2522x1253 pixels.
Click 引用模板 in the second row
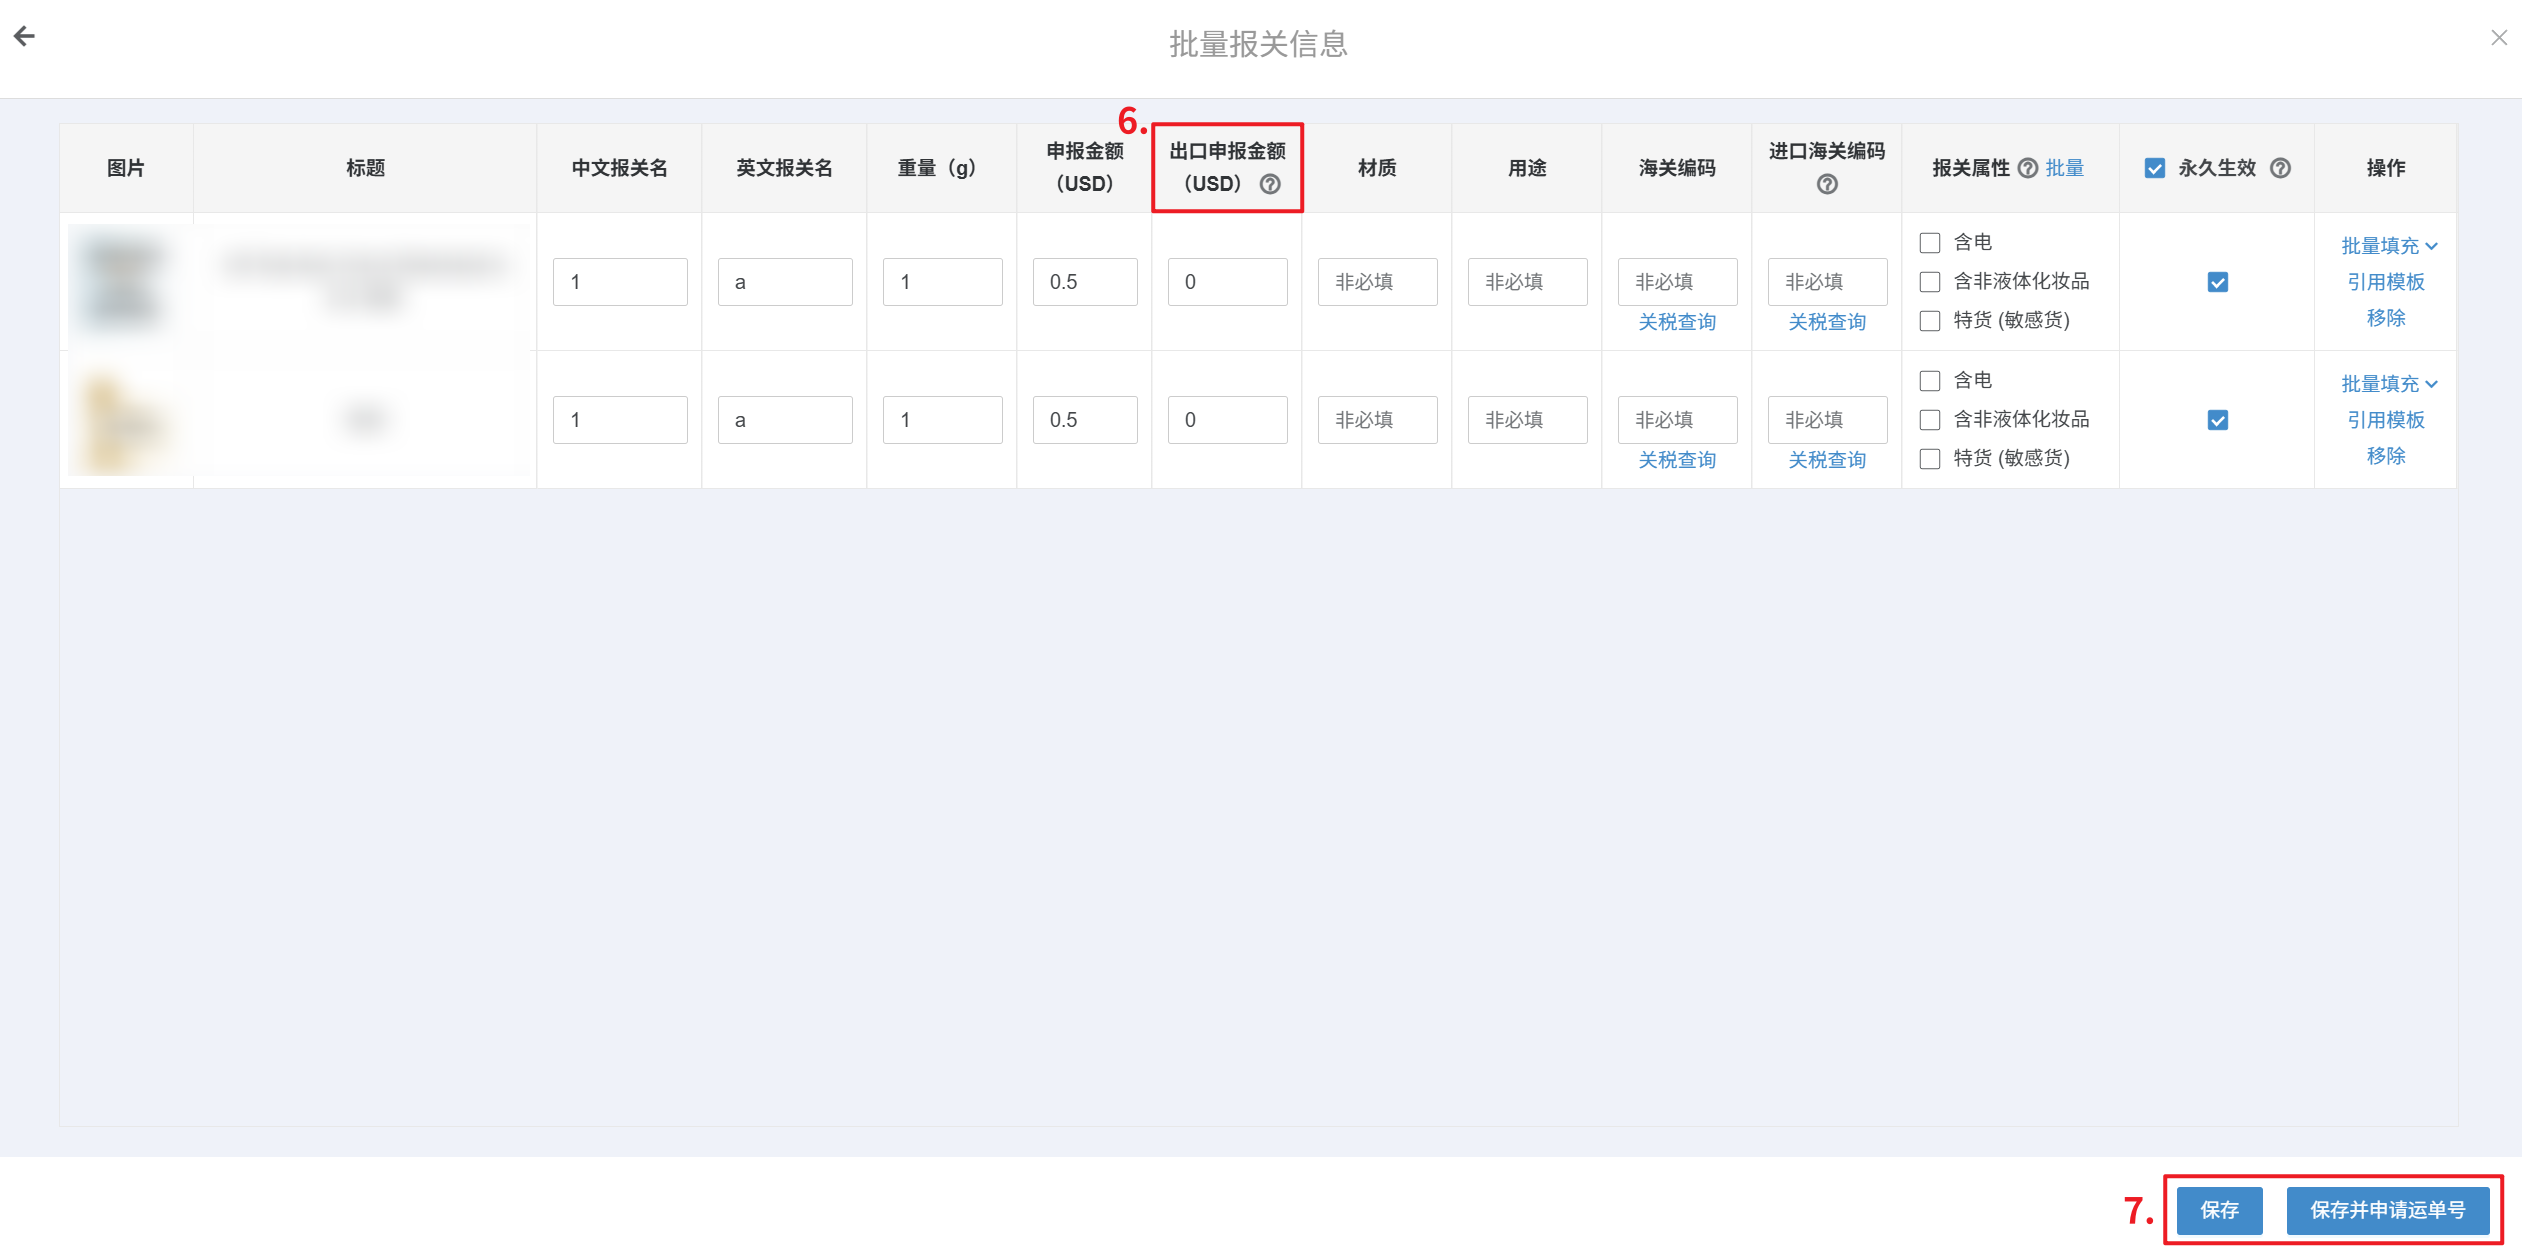click(x=2385, y=420)
